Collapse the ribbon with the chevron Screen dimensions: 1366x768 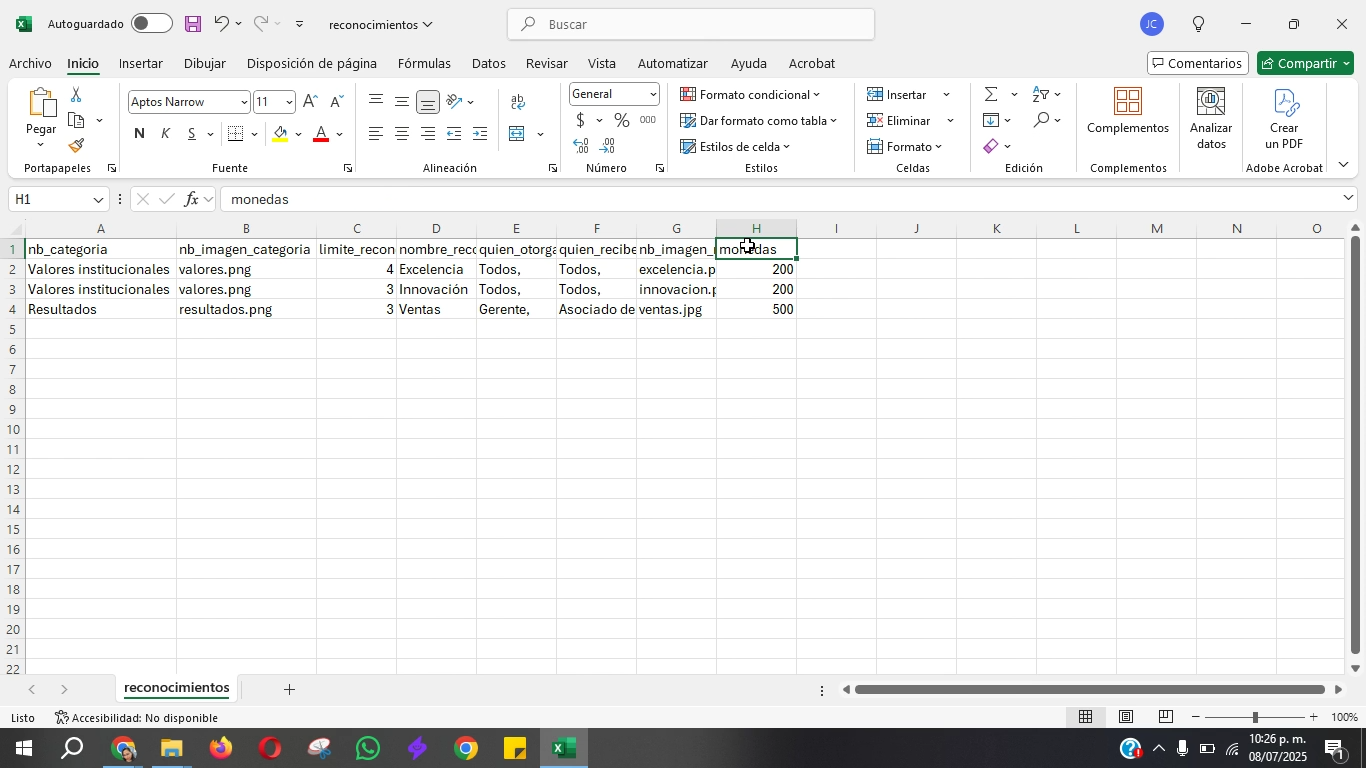pyautogui.click(x=1343, y=165)
